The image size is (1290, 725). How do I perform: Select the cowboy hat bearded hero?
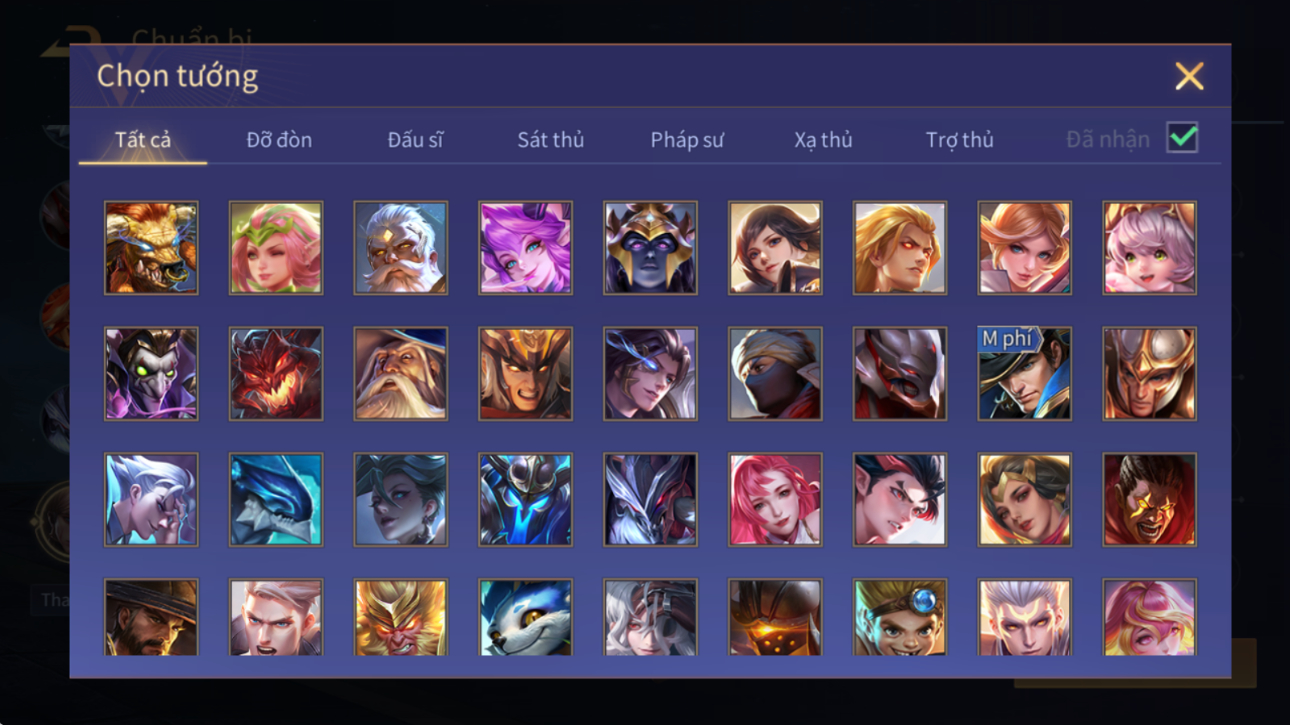coord(151,617)
